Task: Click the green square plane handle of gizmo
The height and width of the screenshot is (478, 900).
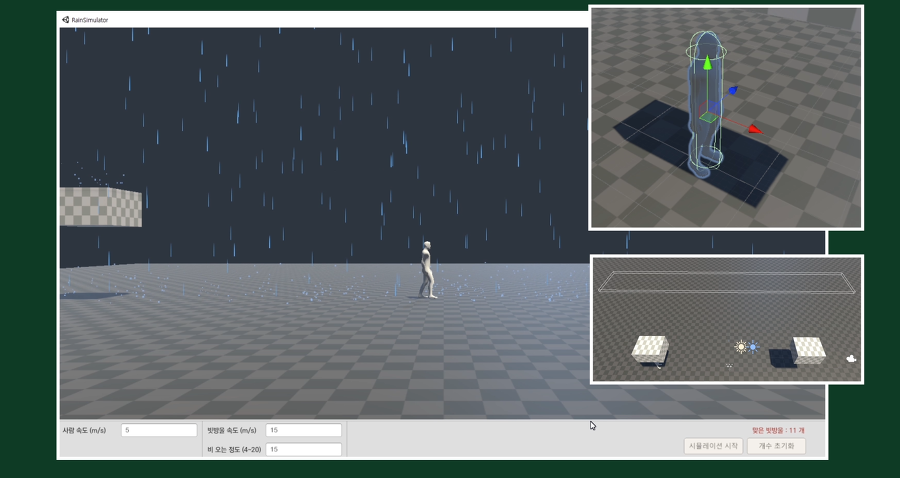Action: point(708,117)
